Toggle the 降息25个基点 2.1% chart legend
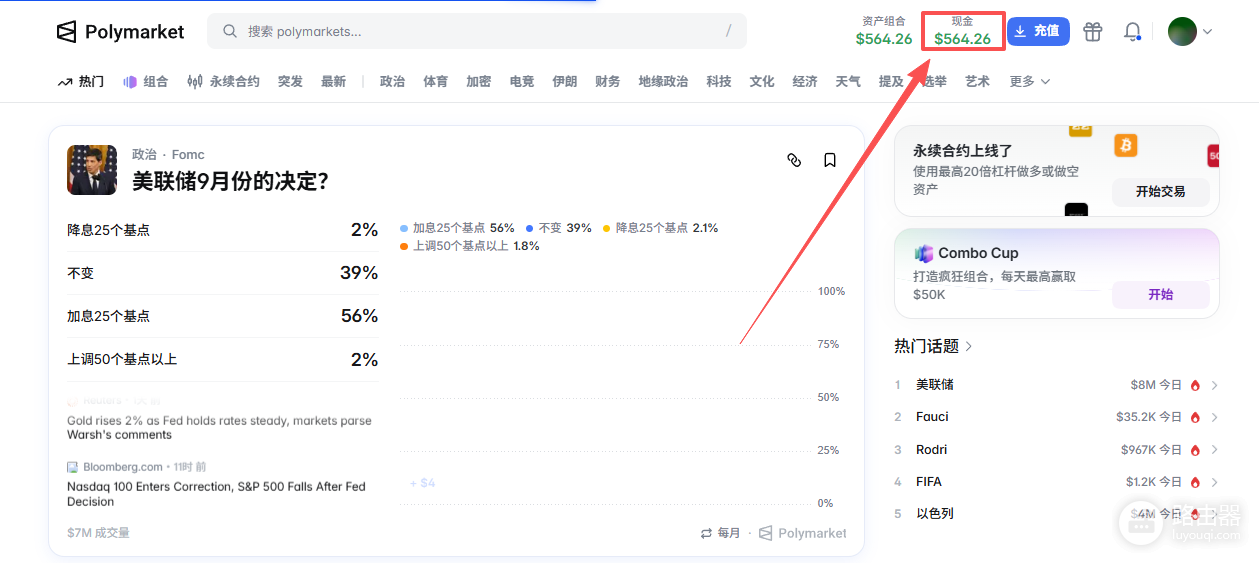Viewport: 1259px width, 563px height. click(x=660, y=228)
